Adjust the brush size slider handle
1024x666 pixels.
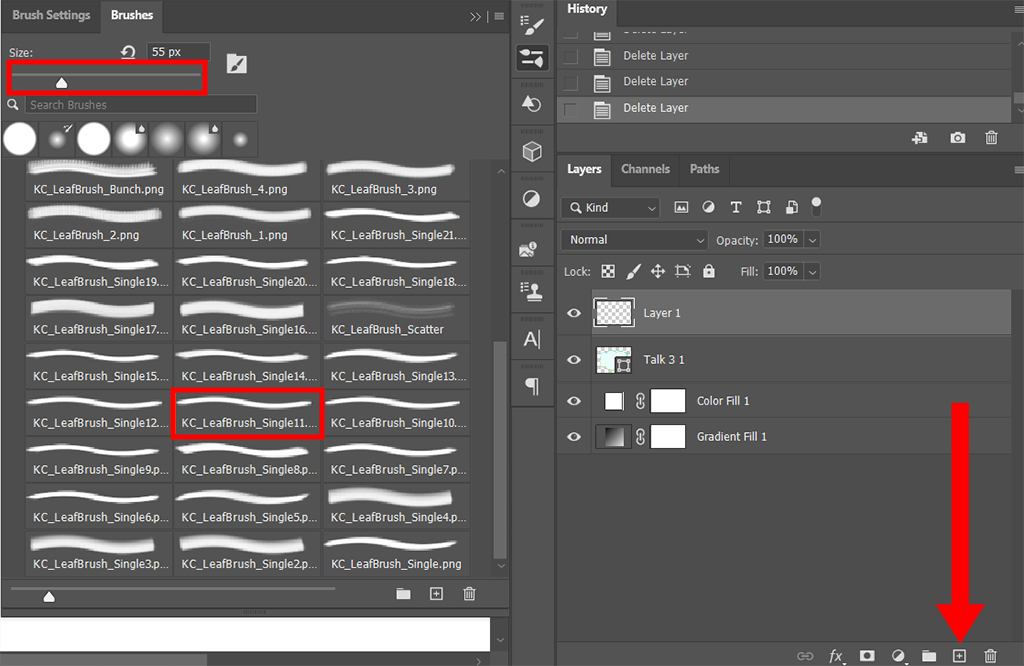(61, 82)
